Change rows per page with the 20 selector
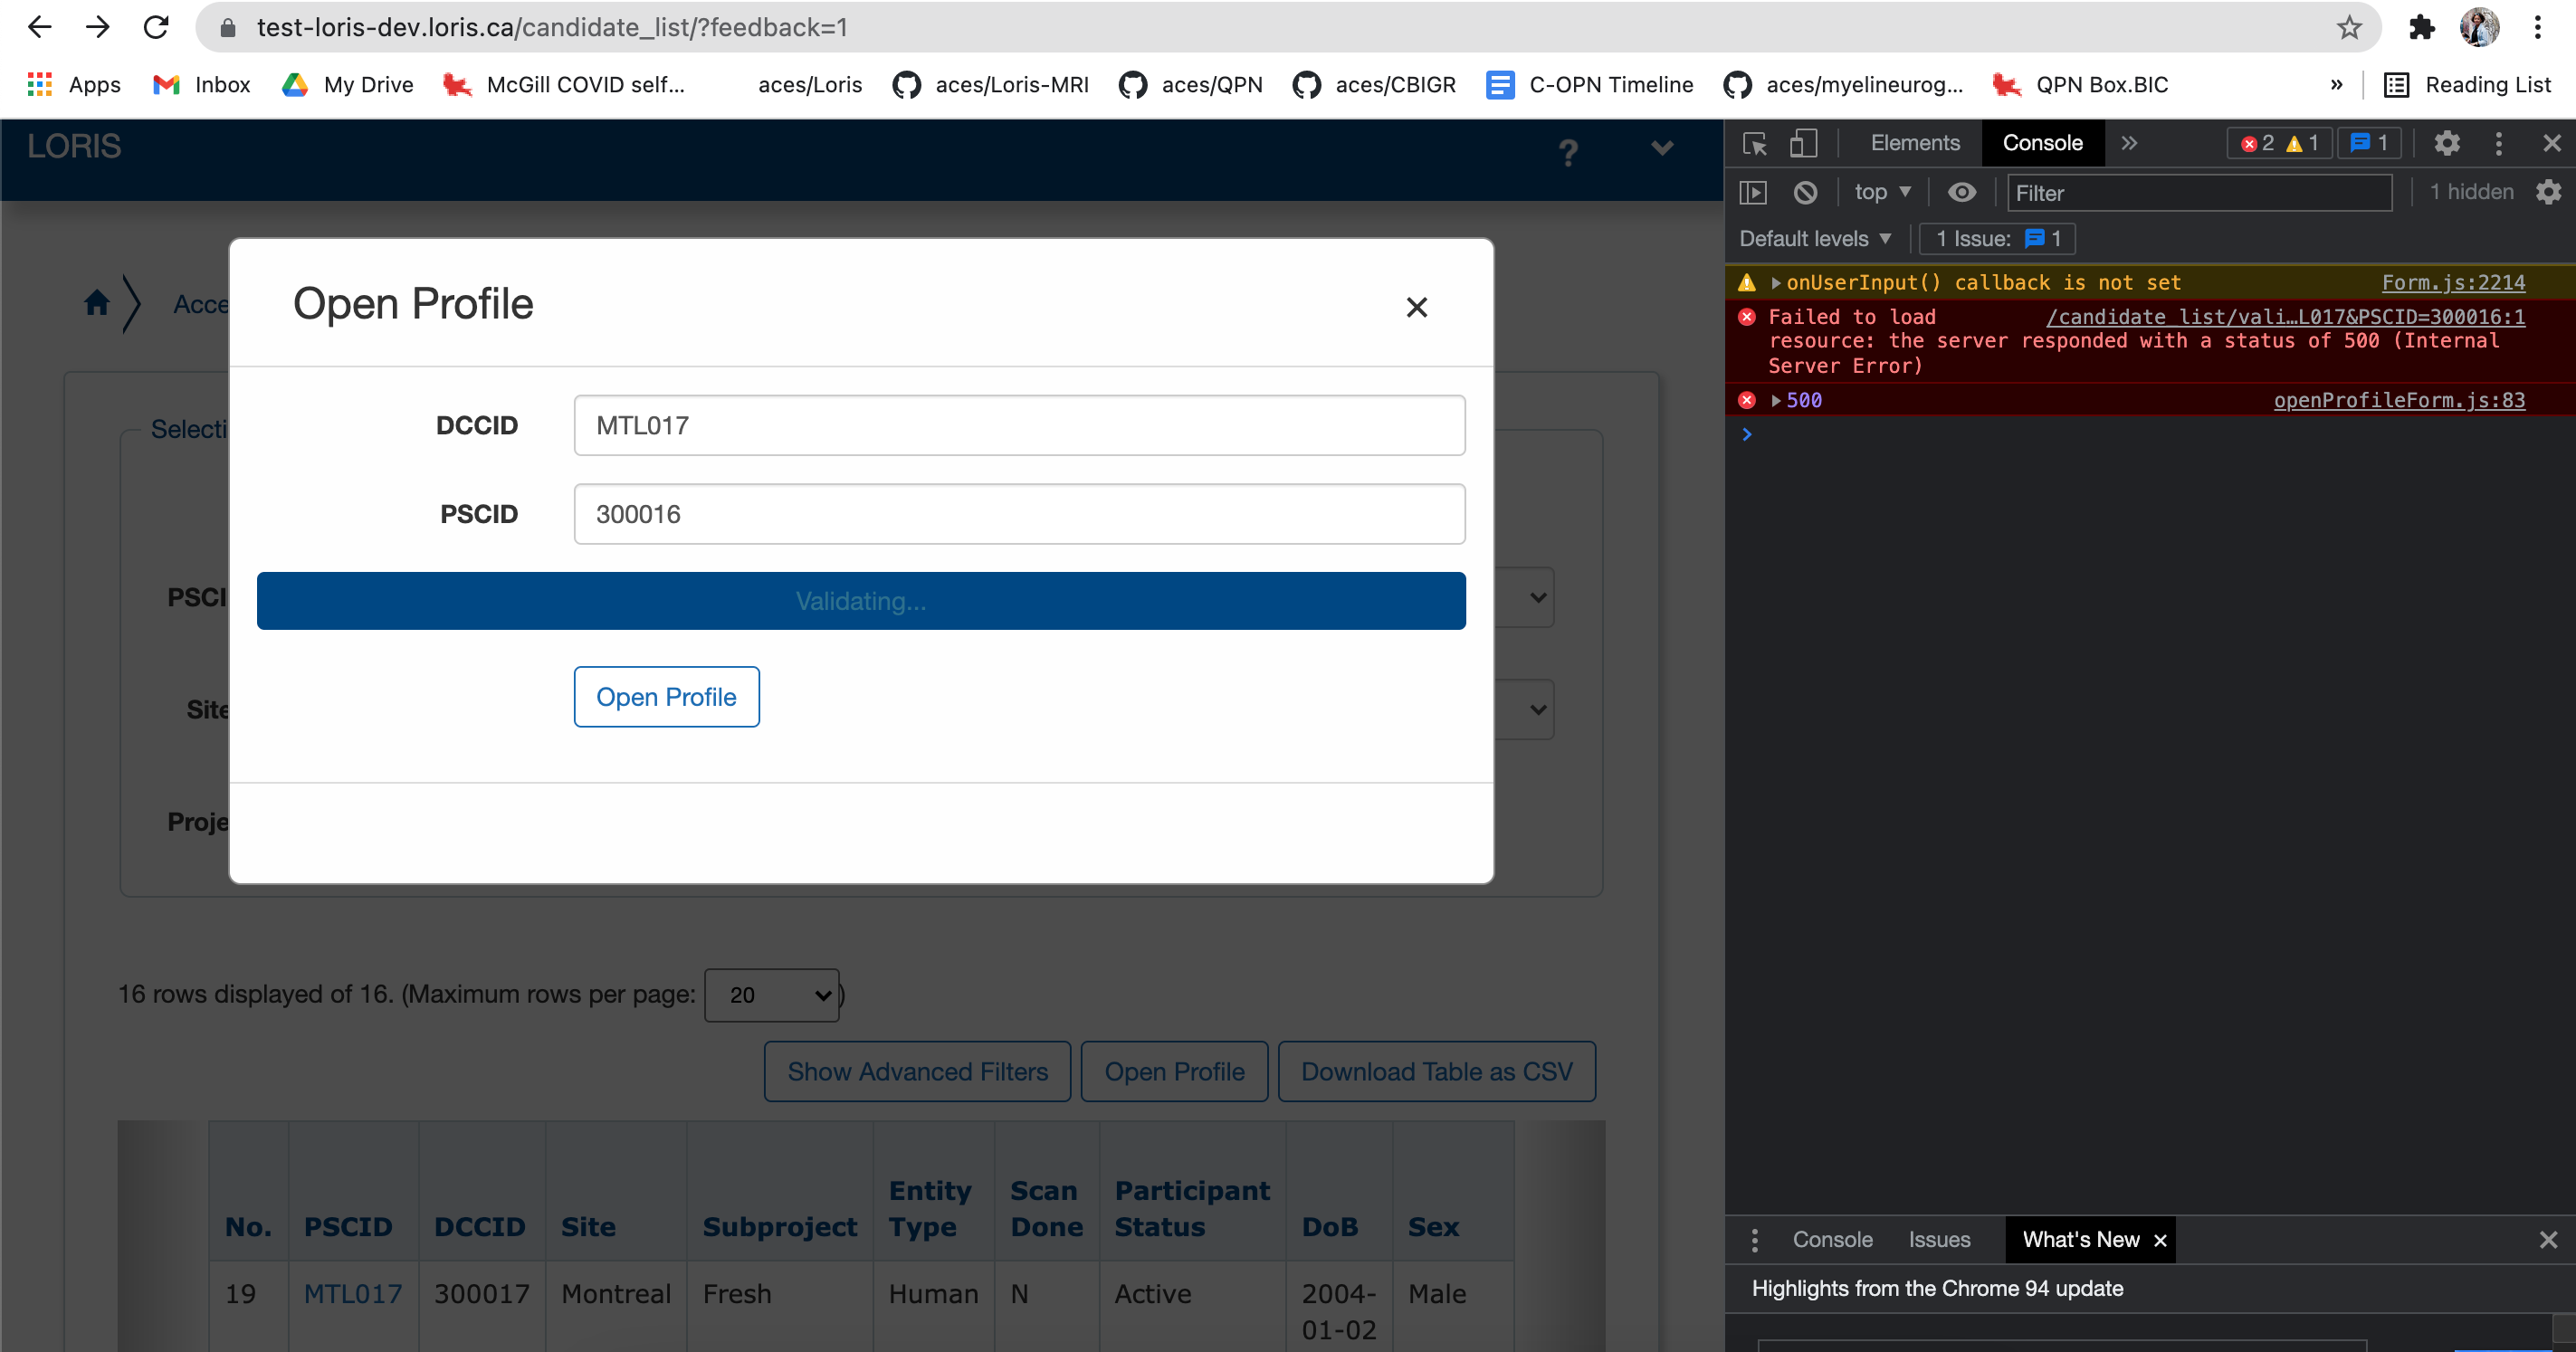Image resolution: width=2576 pixels, height=1352 pixels. [x=771, y=995]
